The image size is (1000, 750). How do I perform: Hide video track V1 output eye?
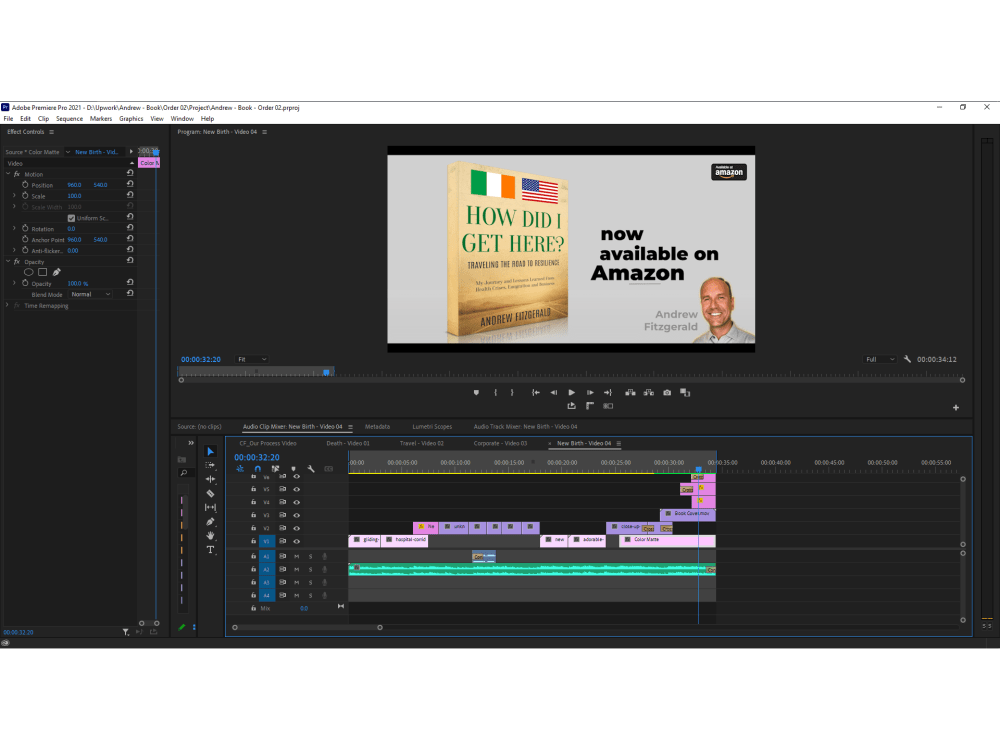point(297,541)
